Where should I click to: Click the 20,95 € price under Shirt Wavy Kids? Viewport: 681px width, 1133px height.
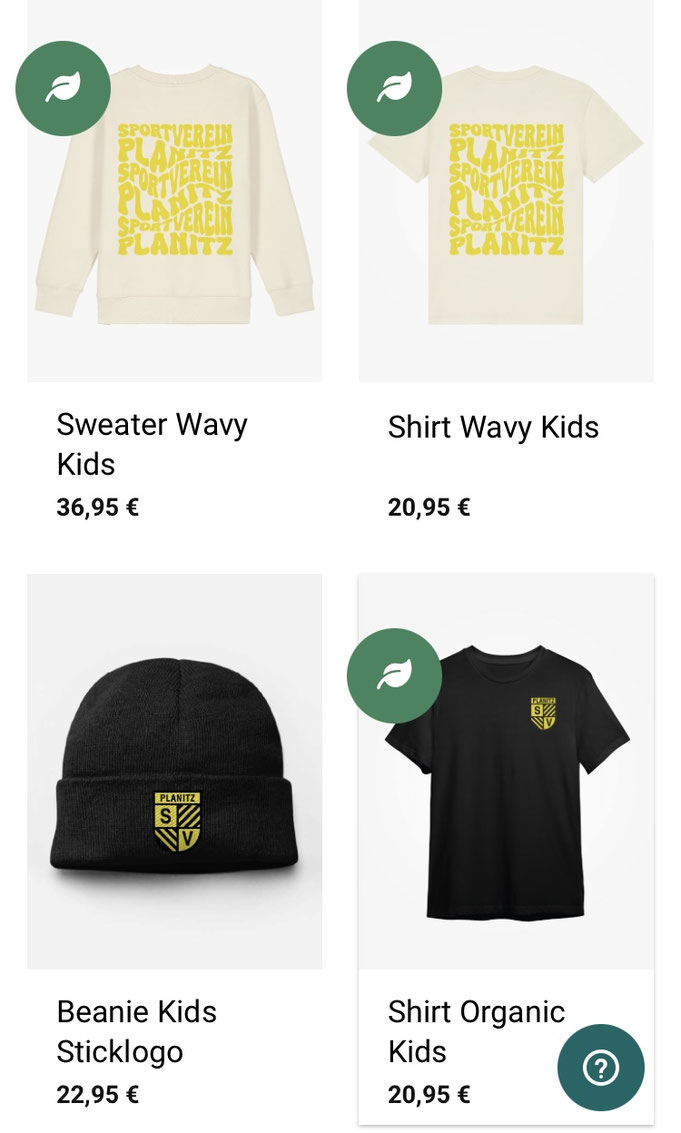[x=428, y=507]
